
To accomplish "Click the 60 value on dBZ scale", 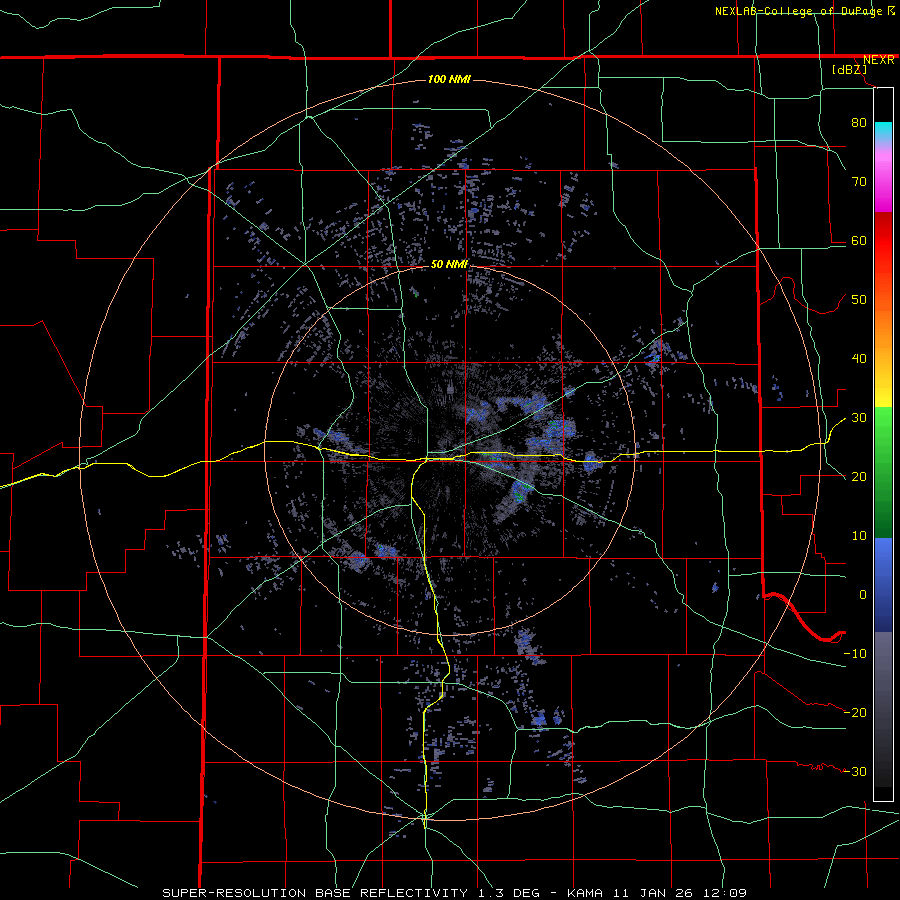I will (859, 240).
